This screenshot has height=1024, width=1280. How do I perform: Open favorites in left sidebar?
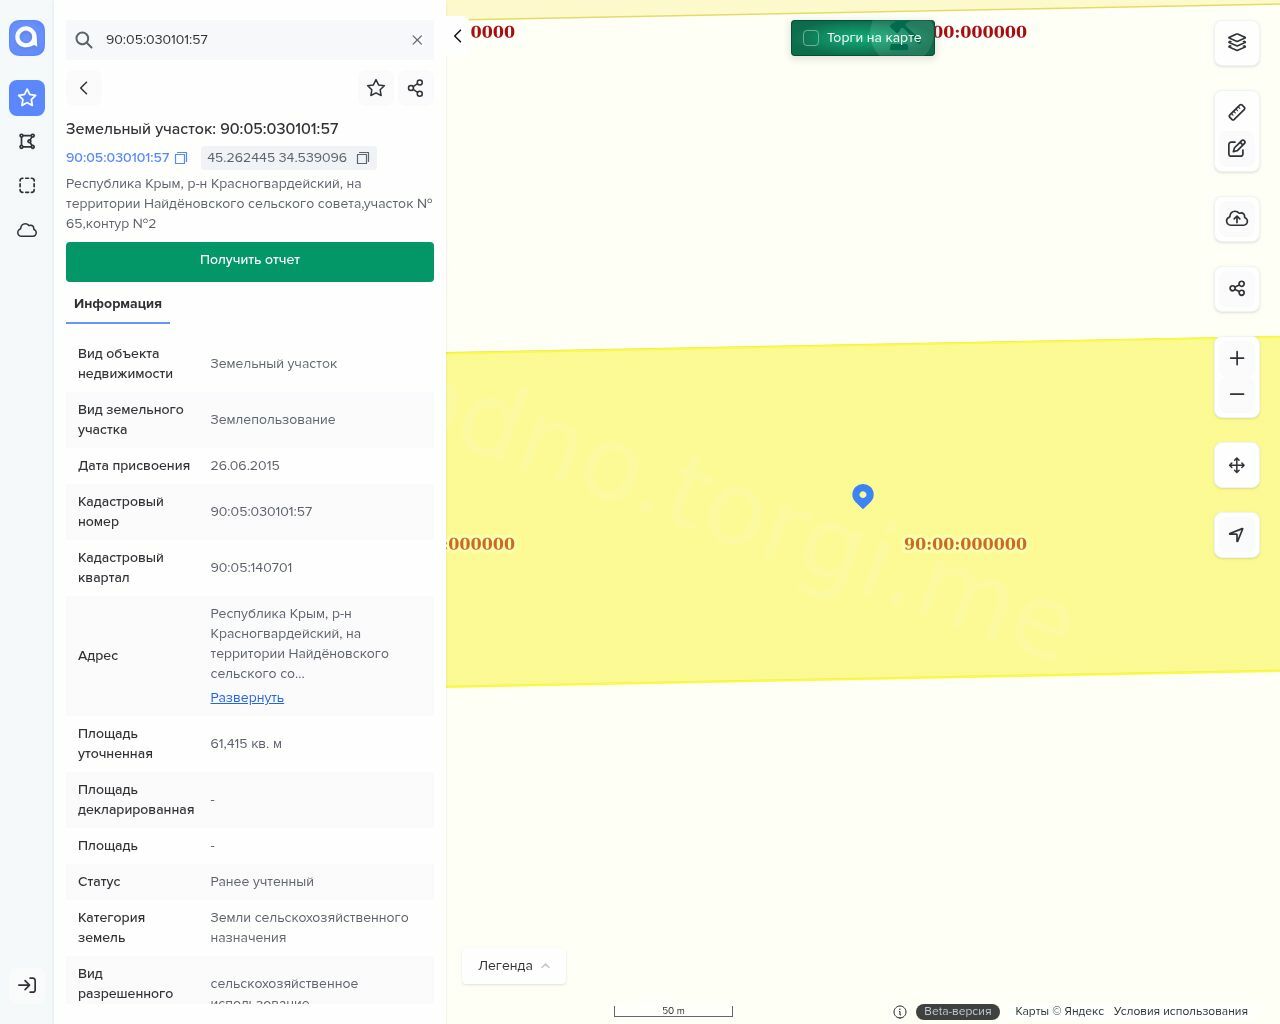(x=27, y=98)
